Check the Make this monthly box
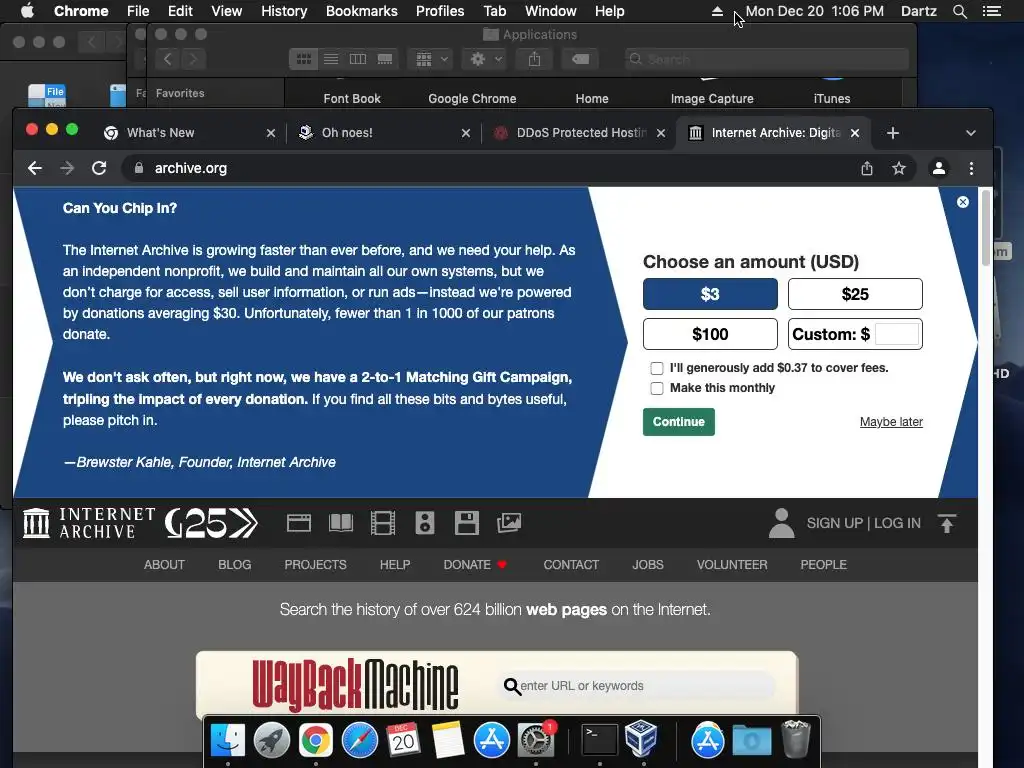The height and width of the screenshot is (768, 1024). pyautogui.click(x=657, y=389)
